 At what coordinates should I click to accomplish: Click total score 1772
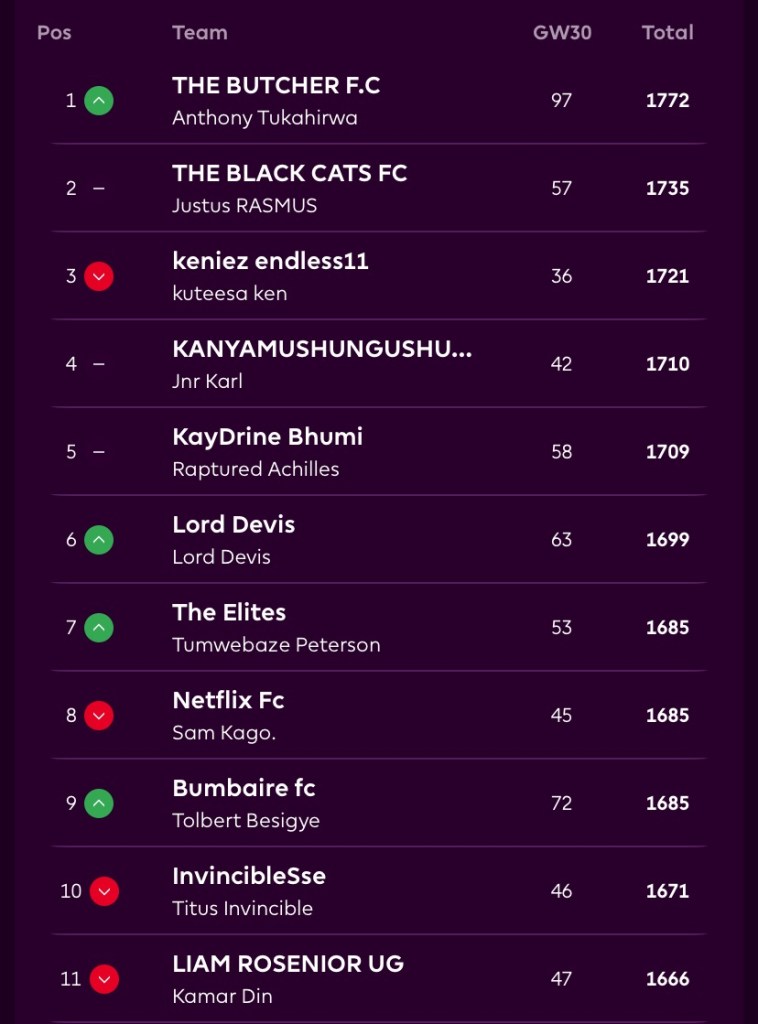pyautogui.click(x=667, y=100)
